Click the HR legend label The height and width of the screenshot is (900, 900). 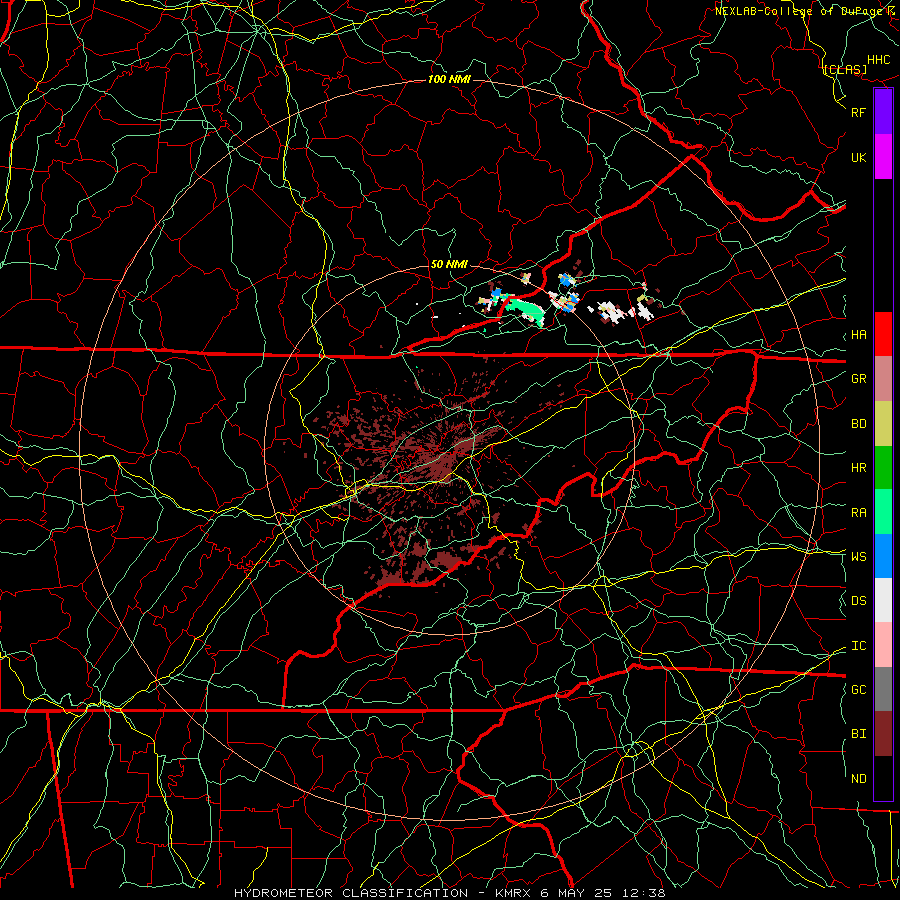point(858,468)
